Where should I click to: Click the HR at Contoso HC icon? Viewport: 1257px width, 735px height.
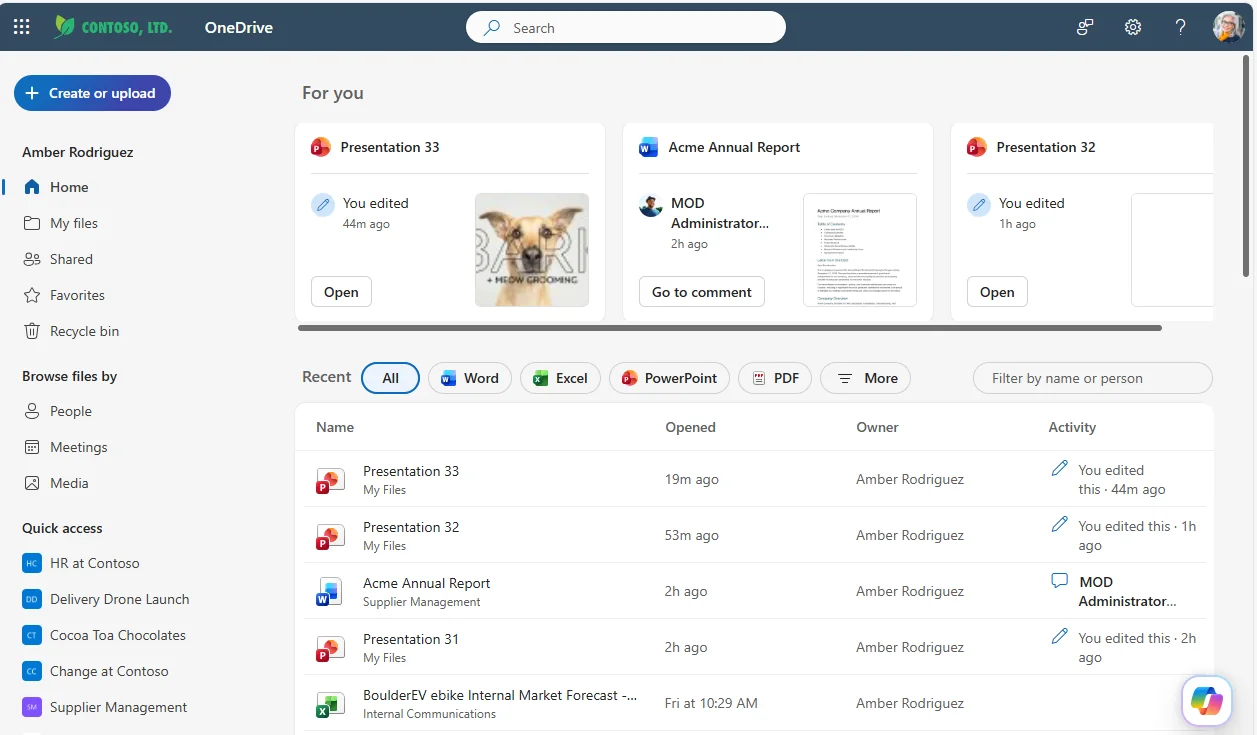pyautogui.click(x=32, y=563)
